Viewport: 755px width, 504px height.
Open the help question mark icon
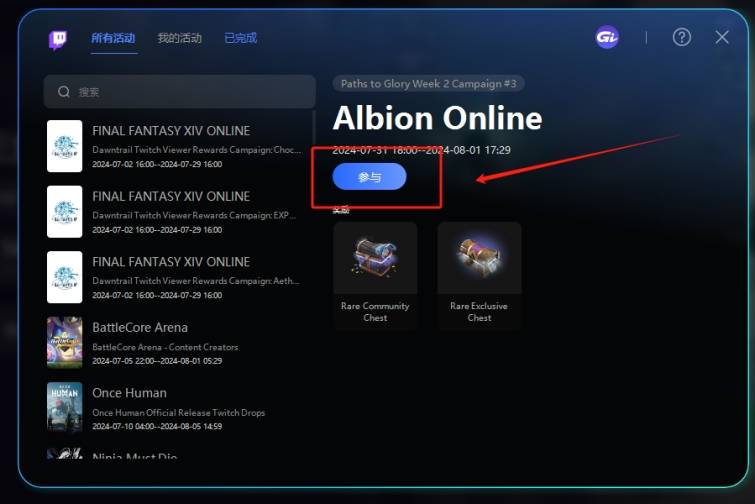click(681, 37)
